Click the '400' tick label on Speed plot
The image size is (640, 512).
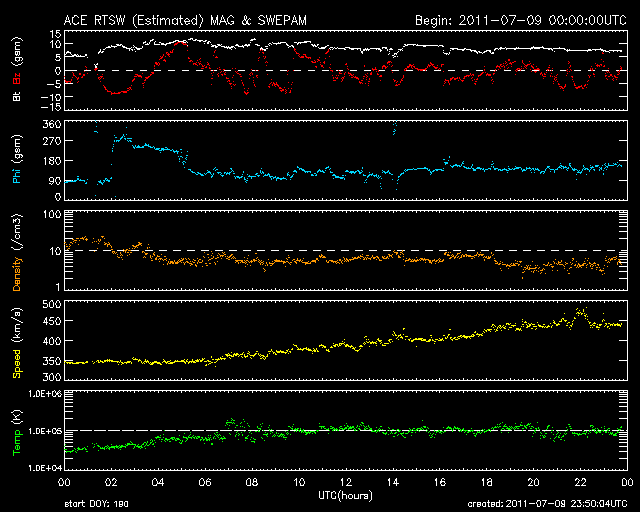[x=52, y=341]
